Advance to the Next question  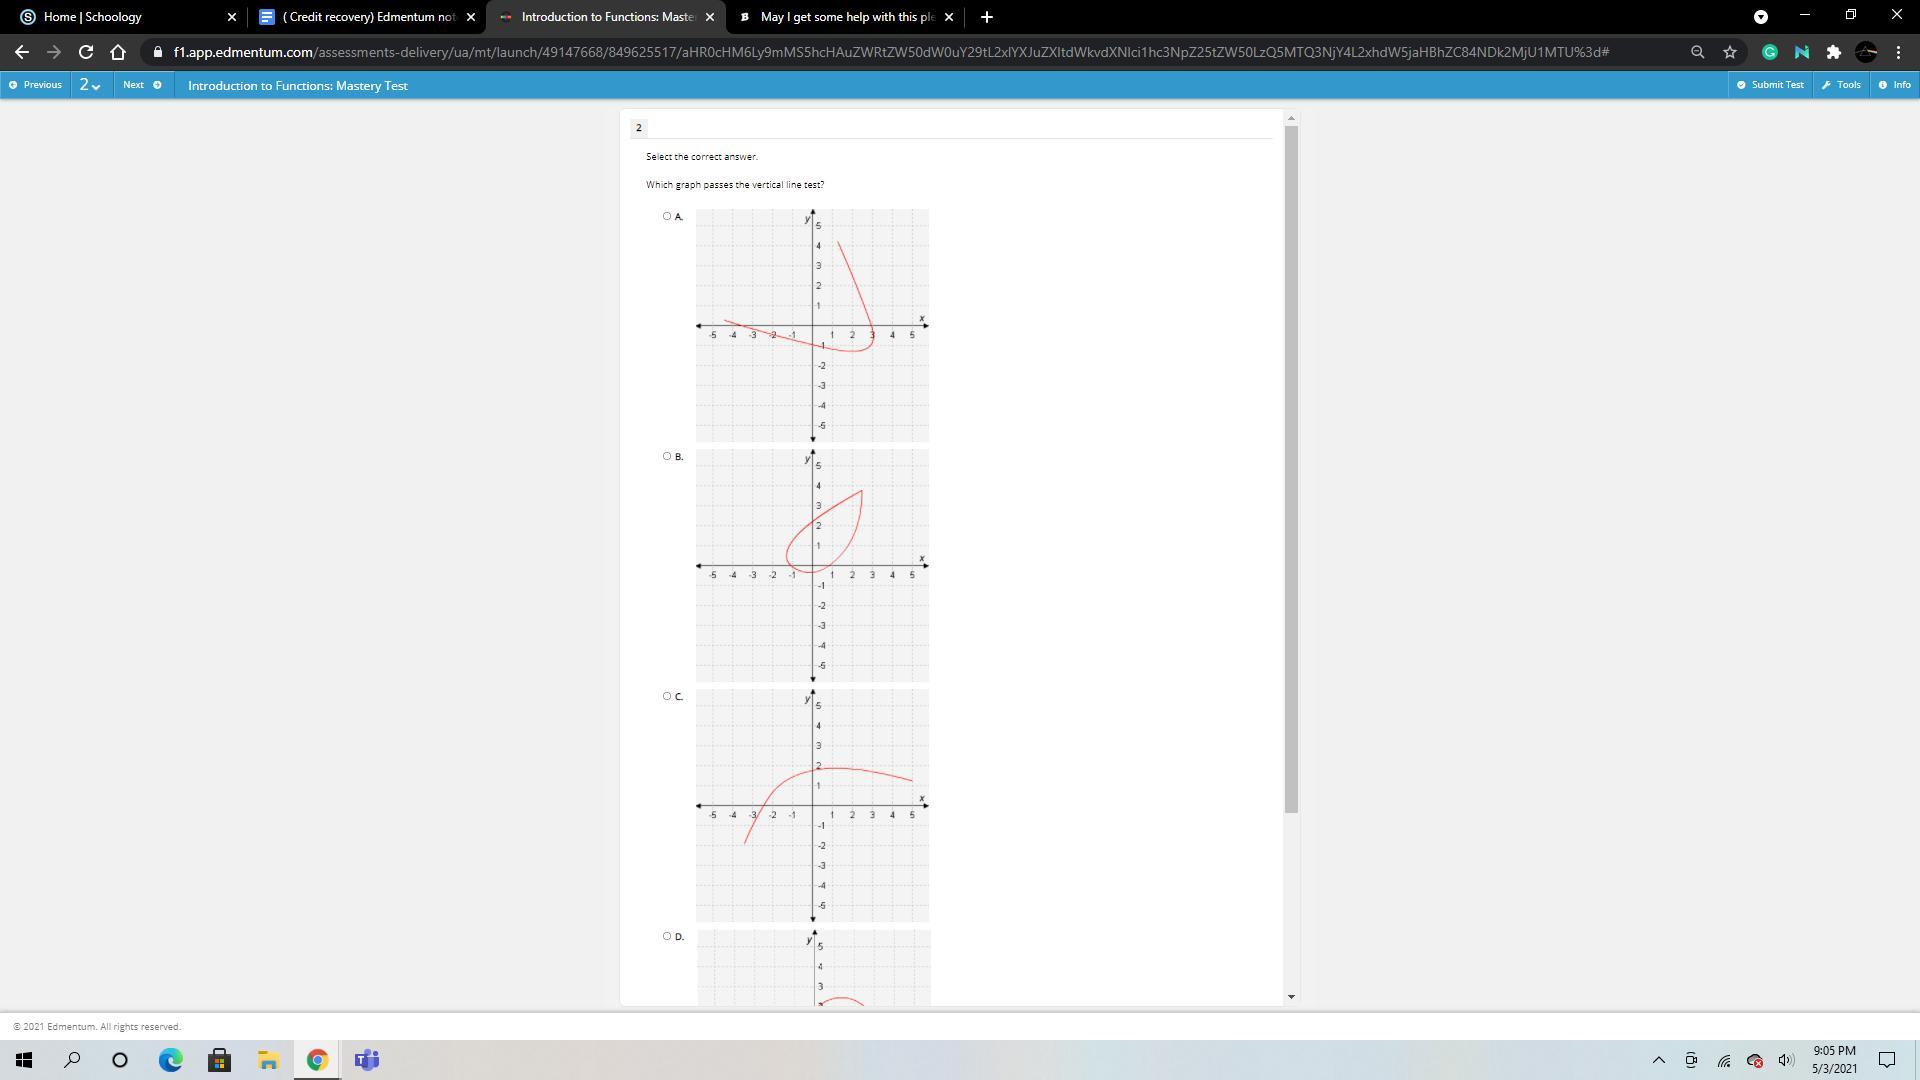point(142,85)
